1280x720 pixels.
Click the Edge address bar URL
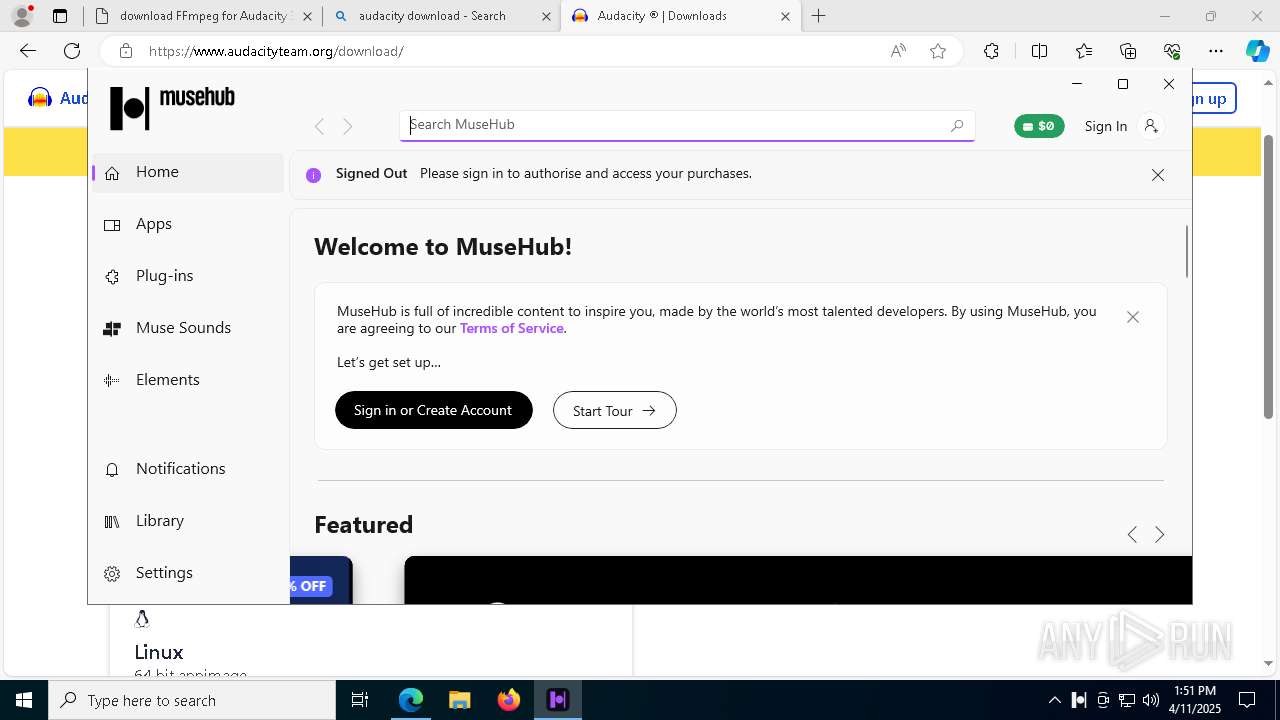276,51
